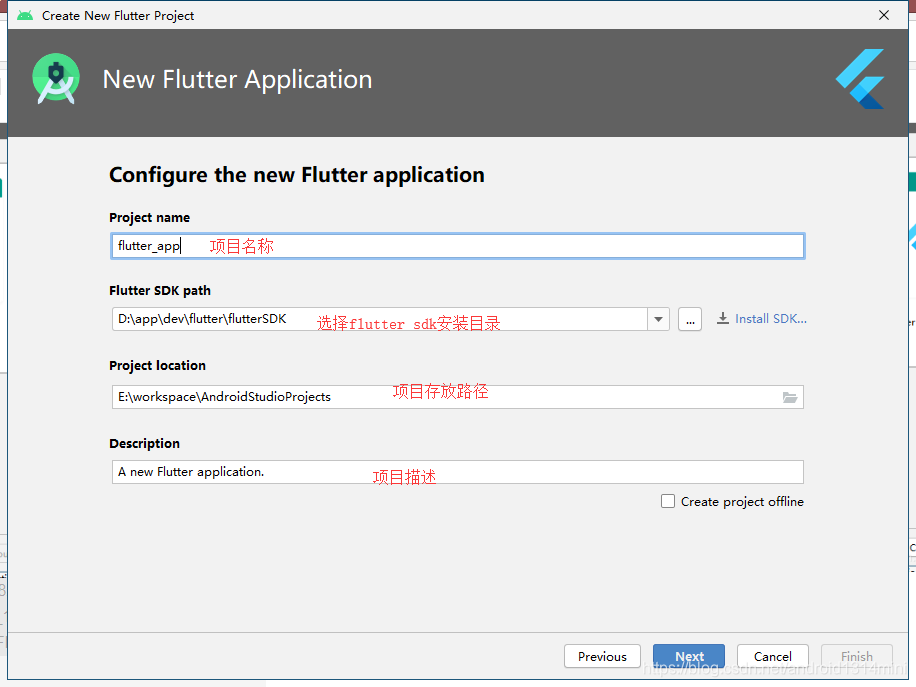Click the browse ellipsis button for SDK path
Screen dimensions: 916x687
click(x=690, y=320)
